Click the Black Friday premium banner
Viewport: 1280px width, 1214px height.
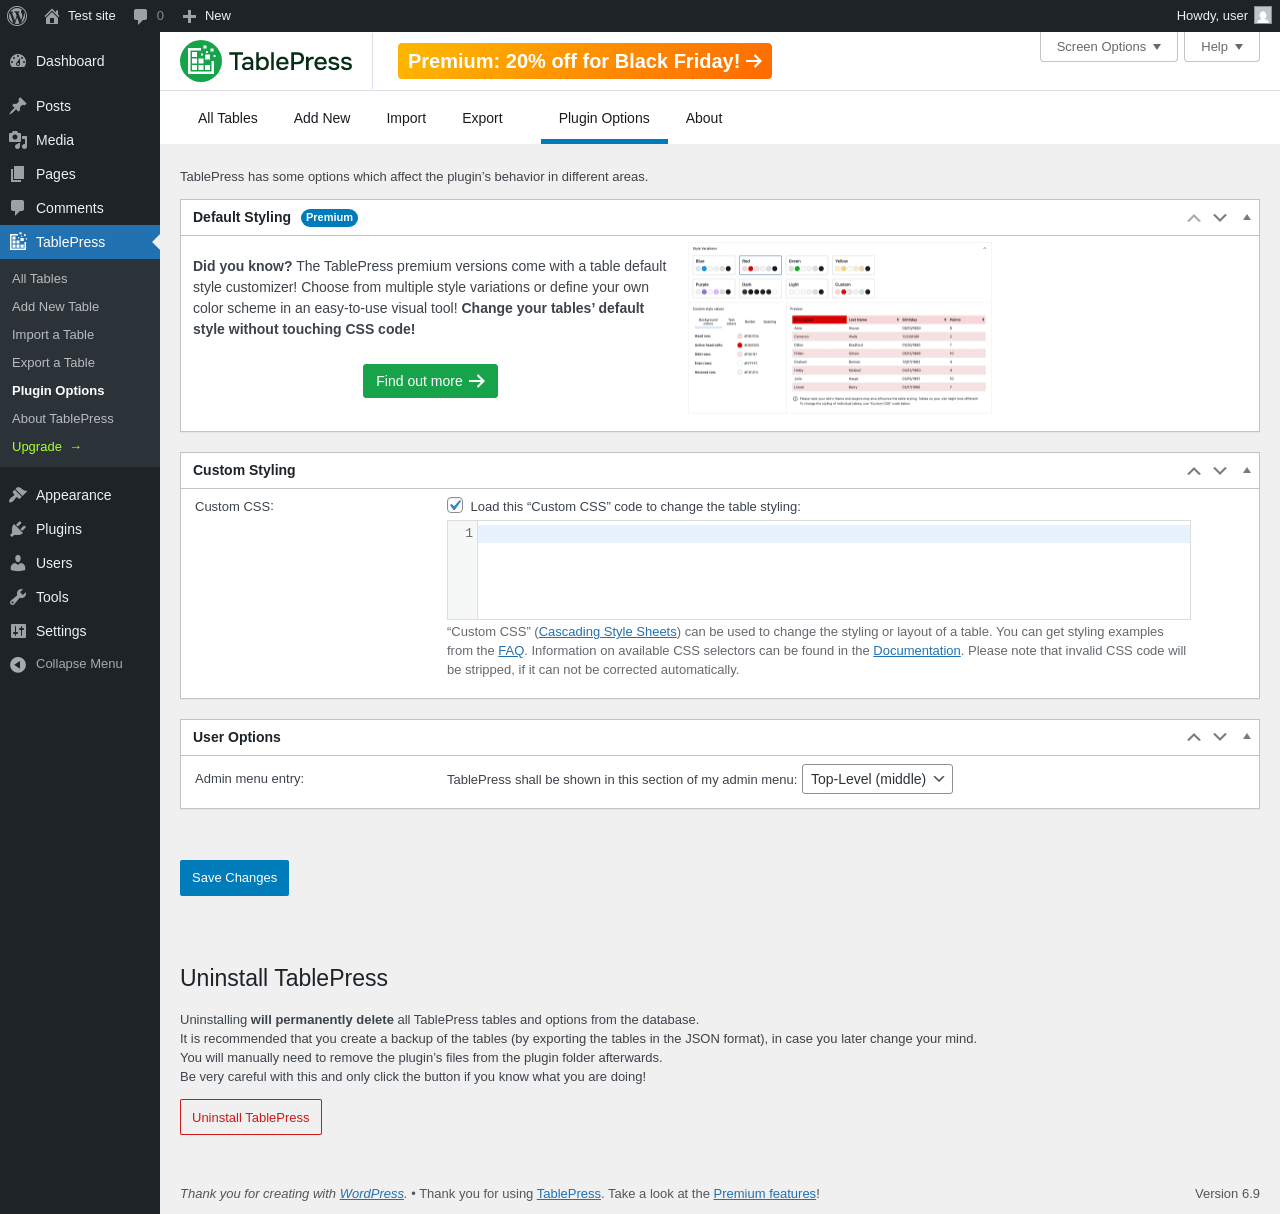[585, 61]
